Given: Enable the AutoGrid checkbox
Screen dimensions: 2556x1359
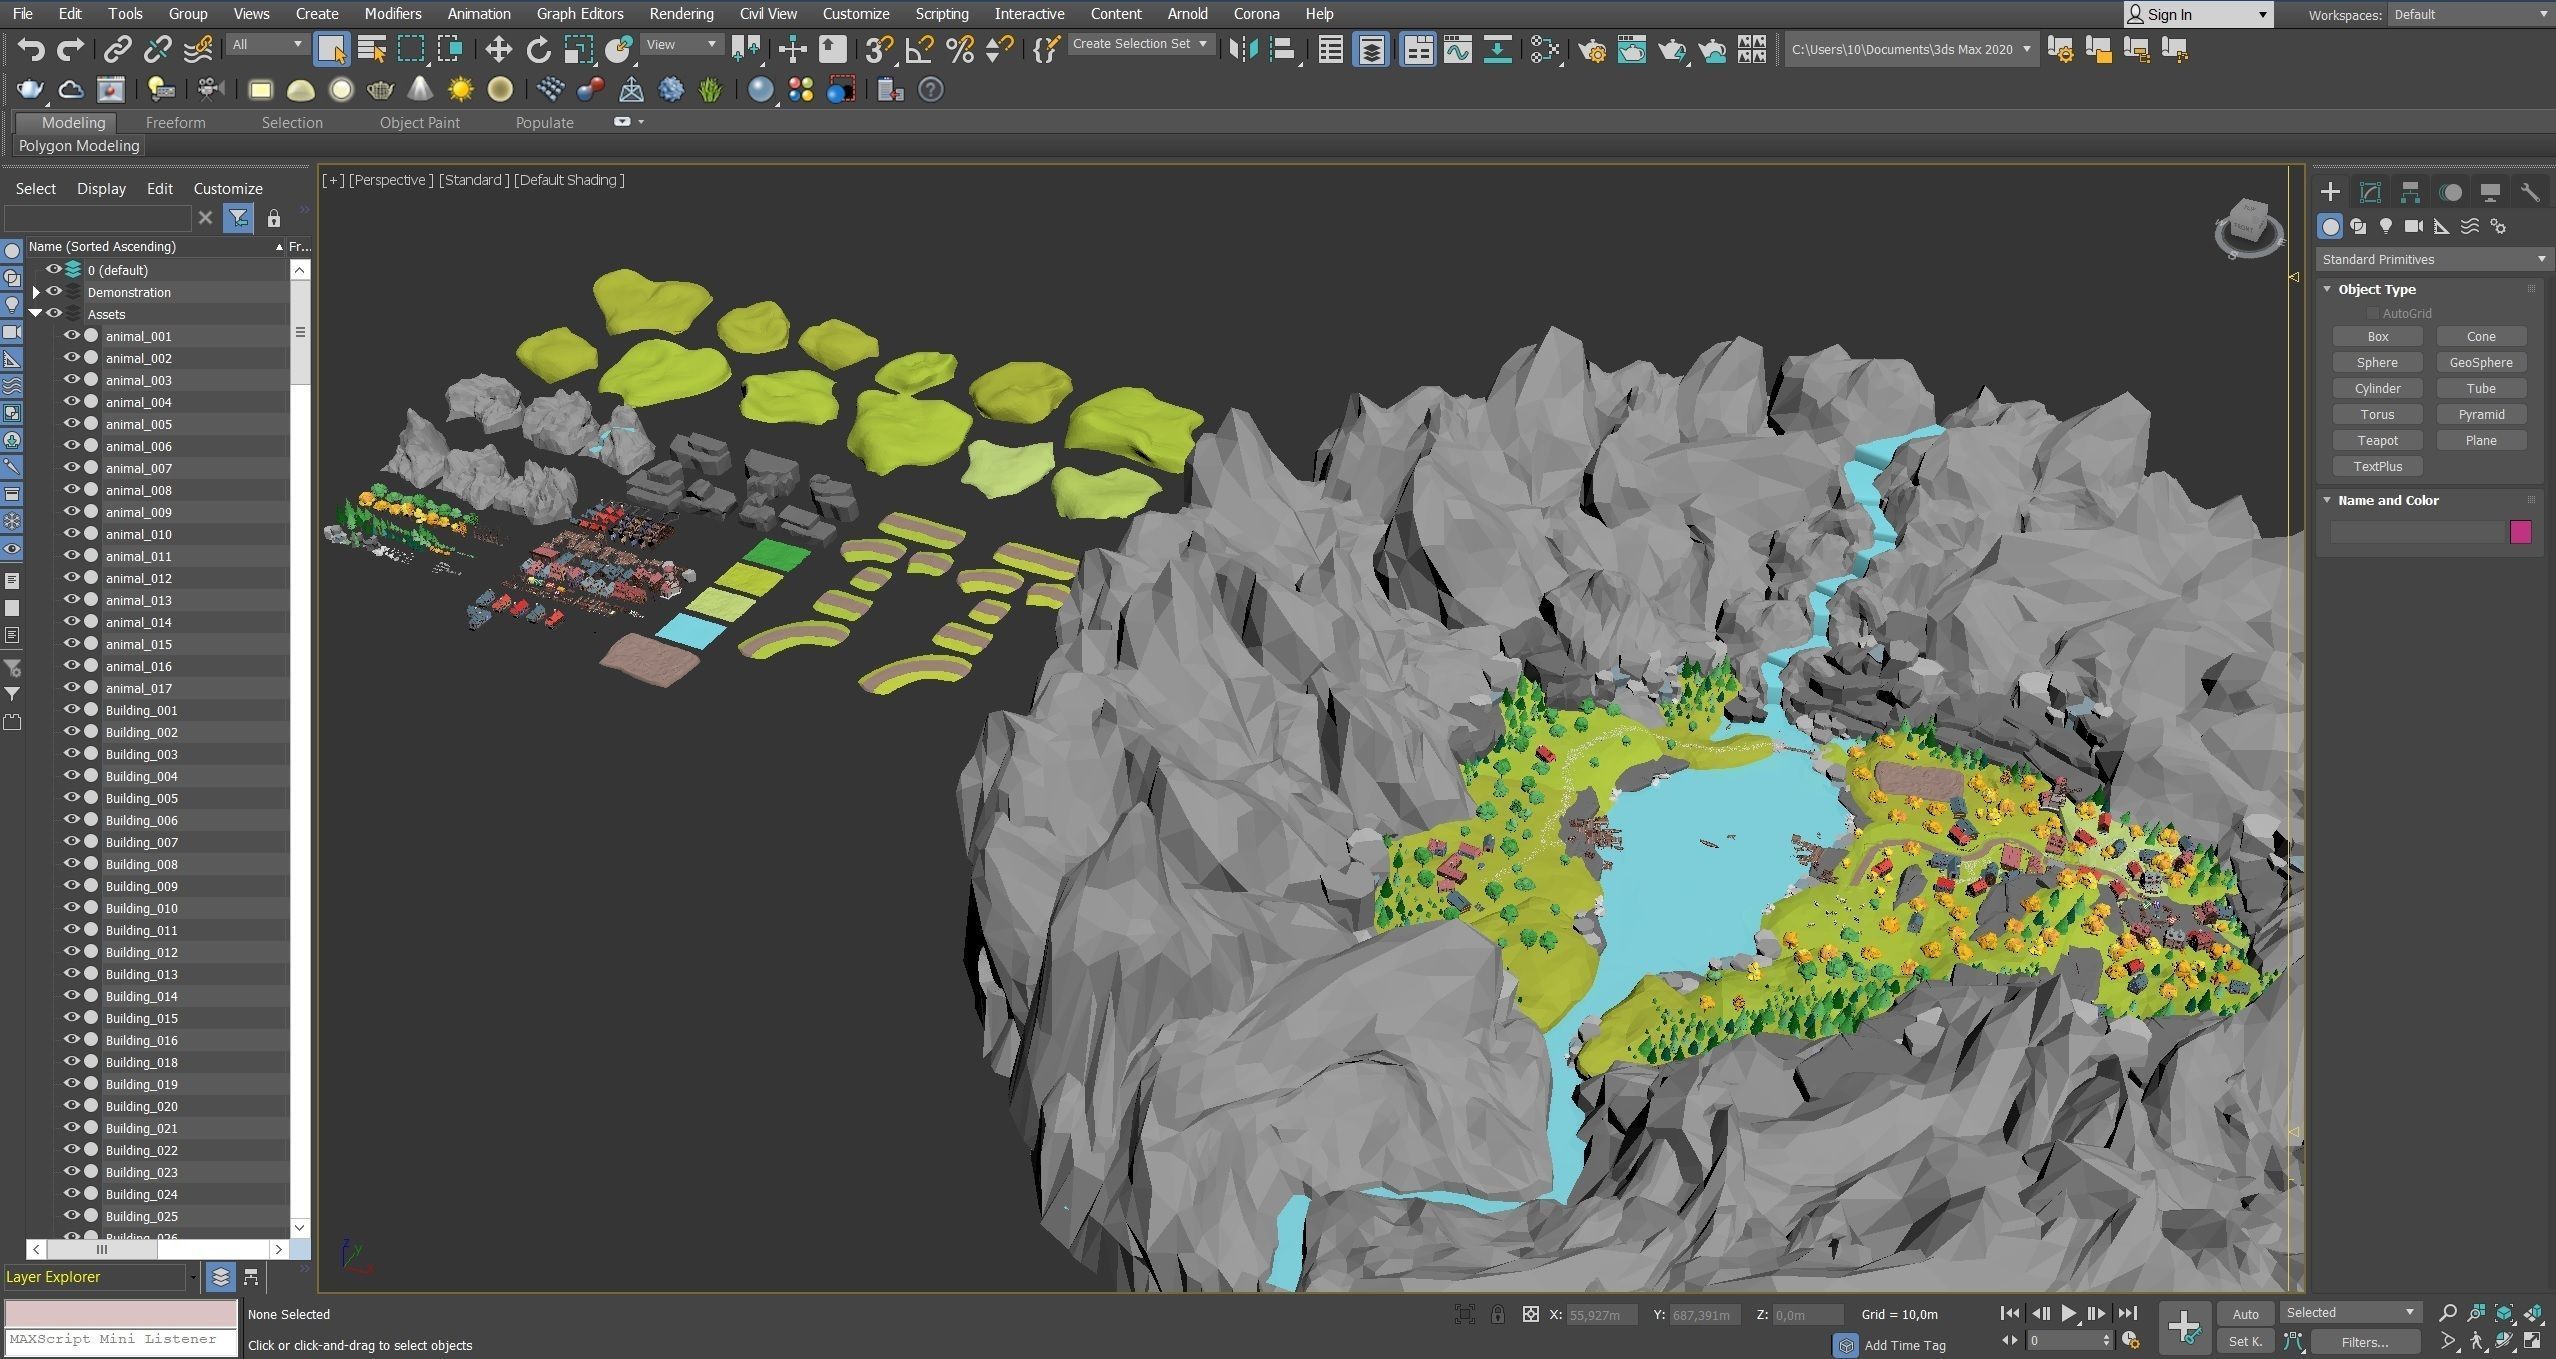Looking at the screenshot, I should pos(2372,314).
